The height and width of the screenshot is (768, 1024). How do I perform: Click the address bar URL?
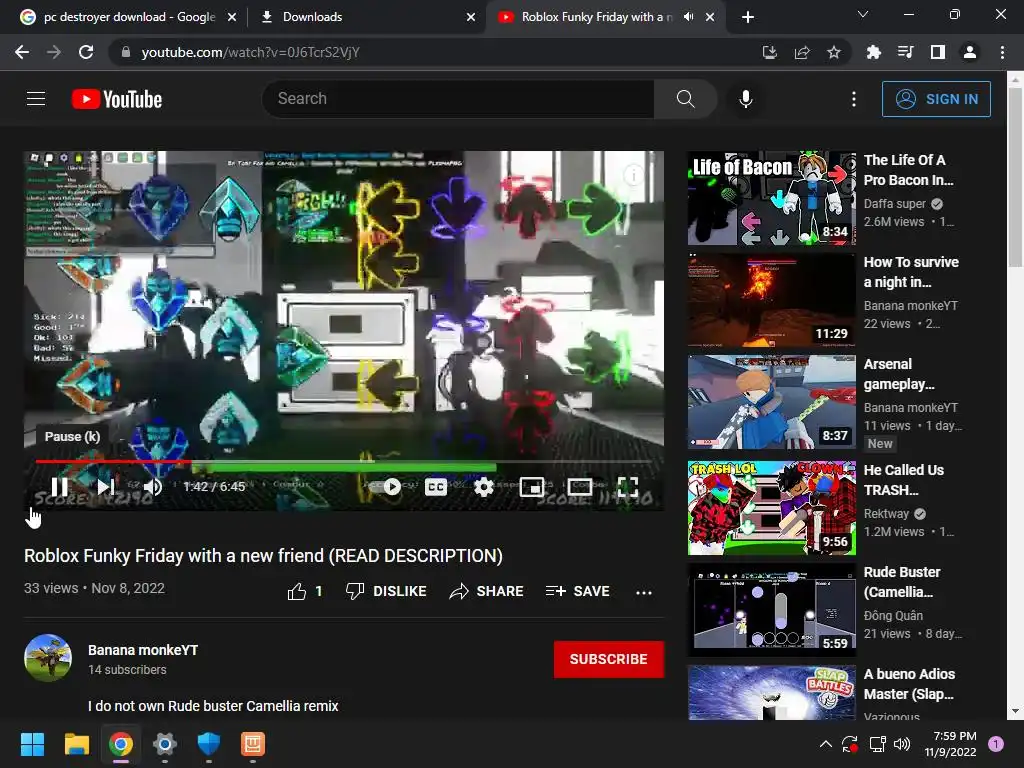point(250,52)
